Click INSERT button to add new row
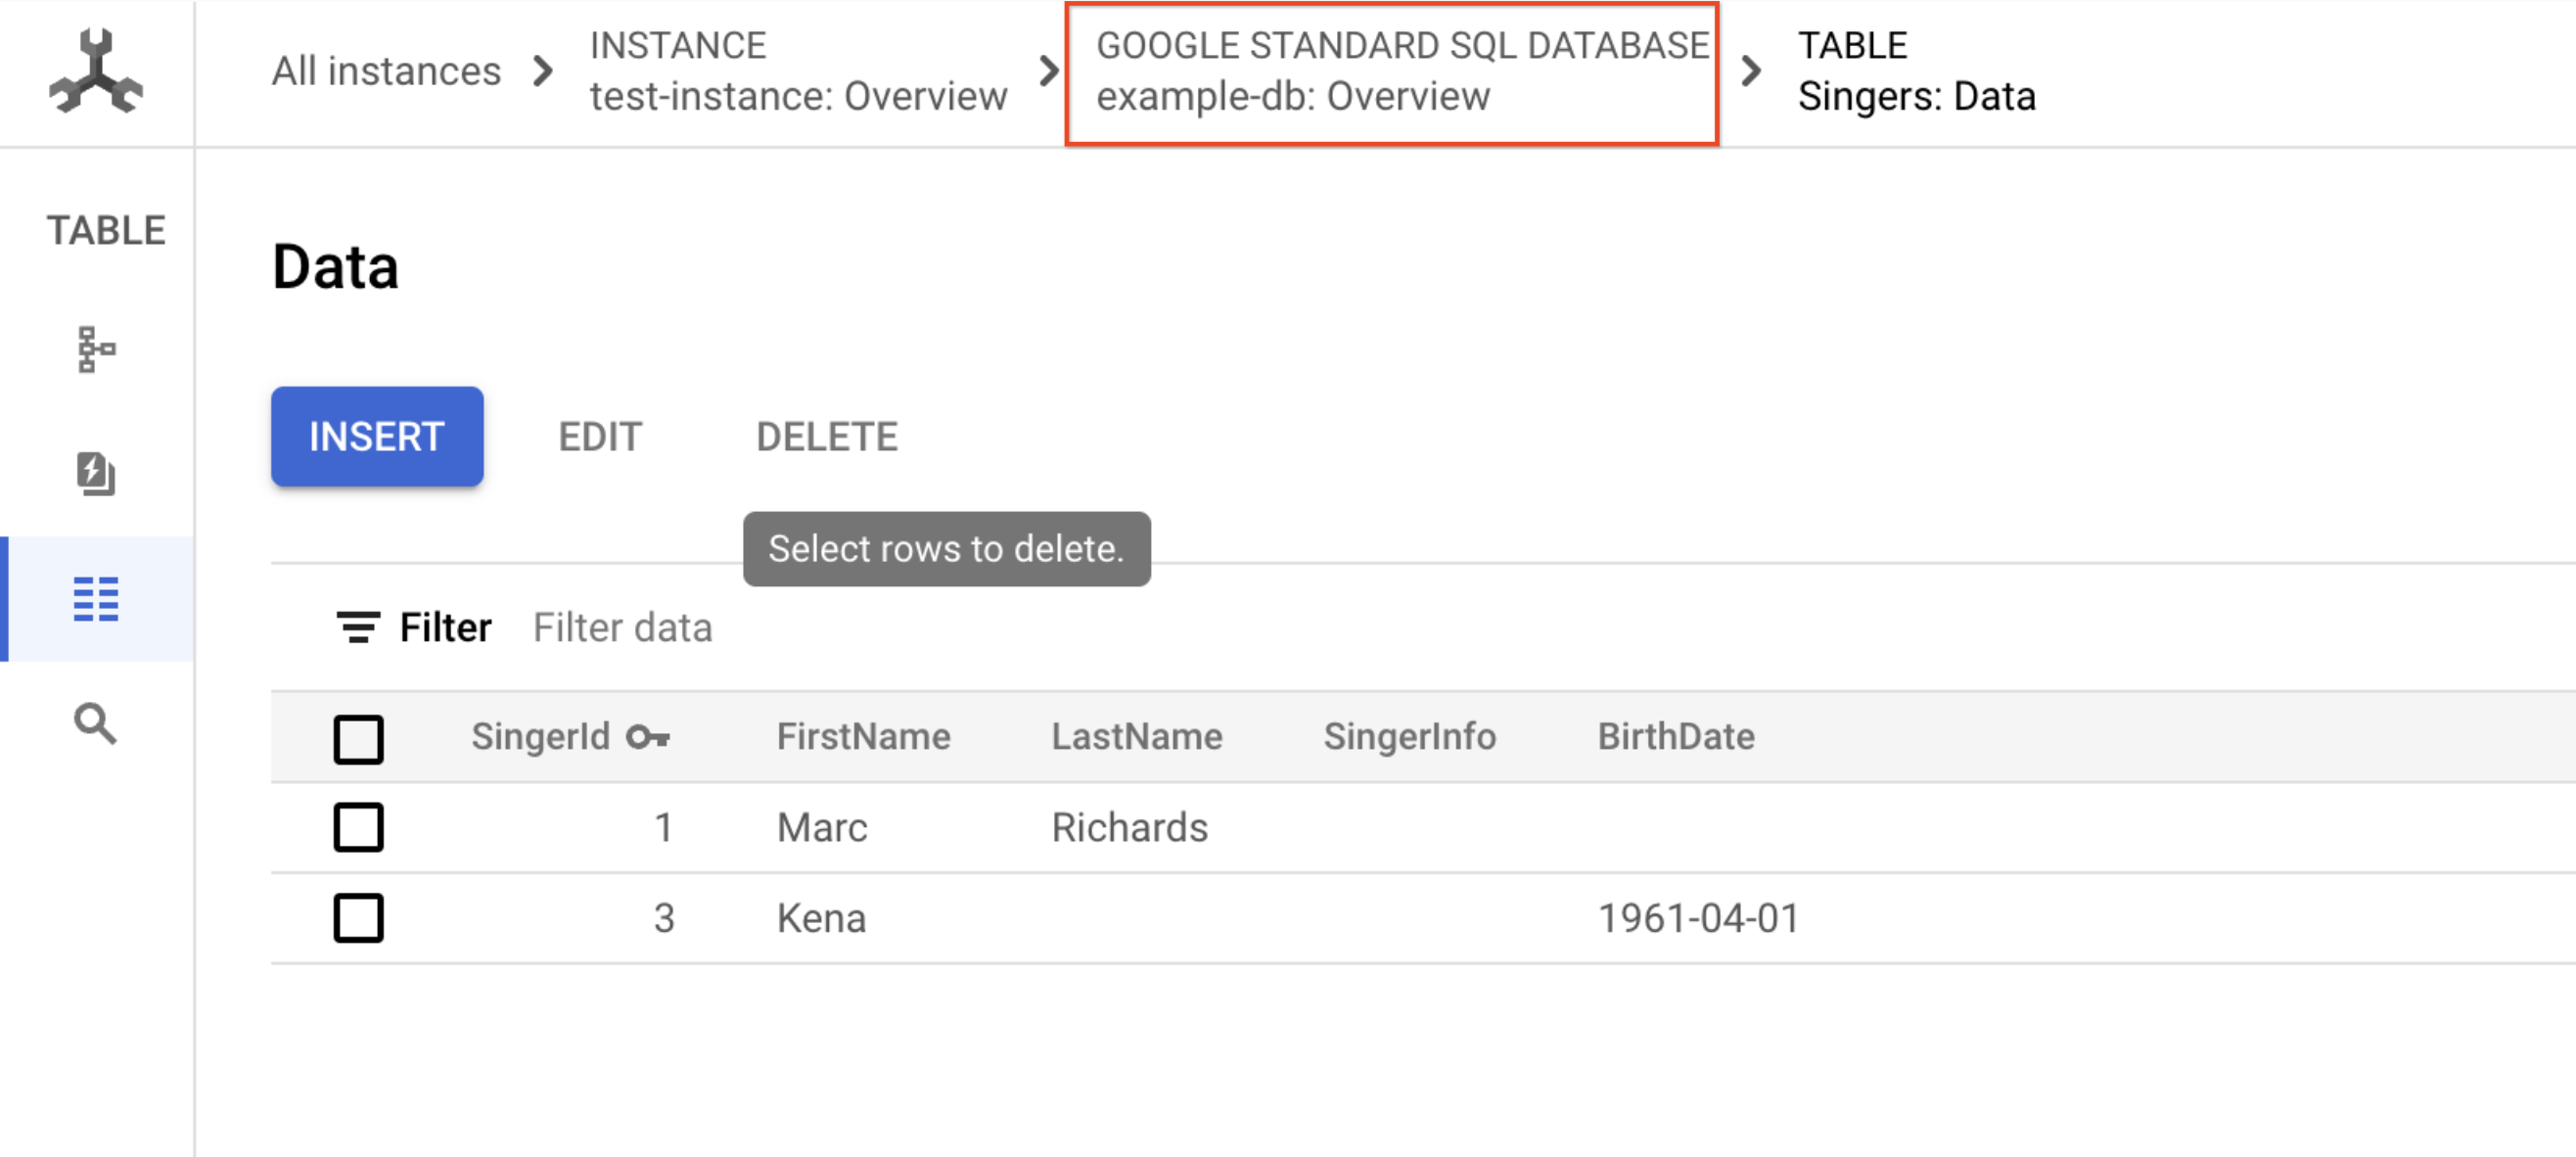2576x1157 pixels. point(375,436)
